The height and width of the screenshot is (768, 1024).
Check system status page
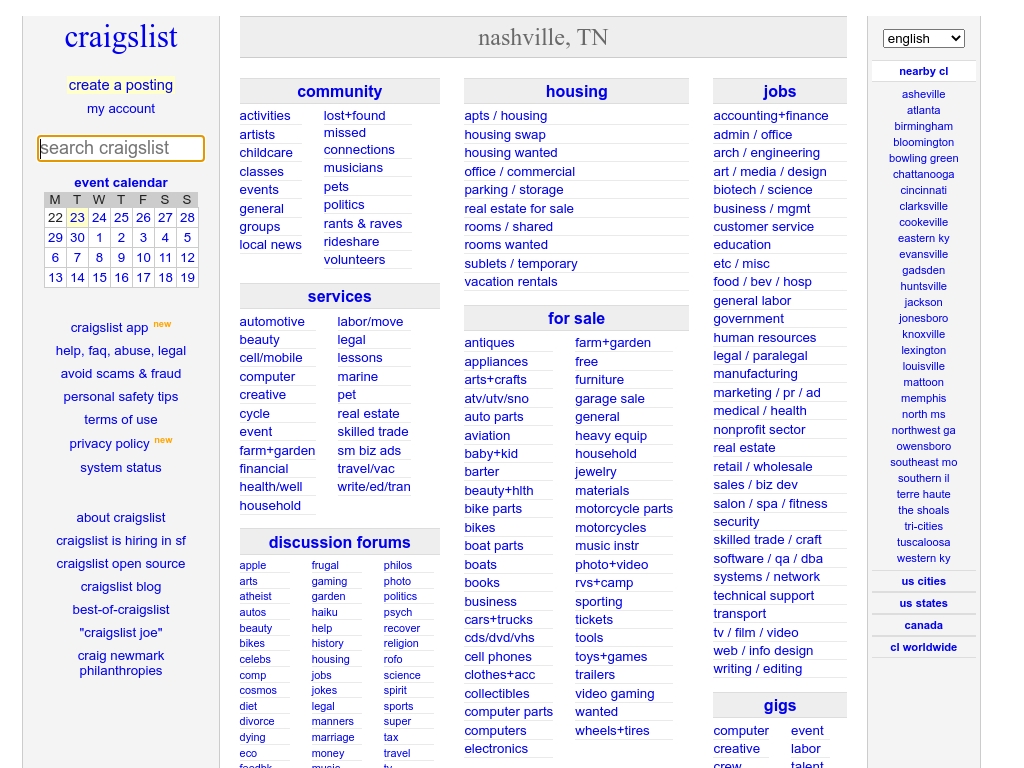click(x=121, y=468)
